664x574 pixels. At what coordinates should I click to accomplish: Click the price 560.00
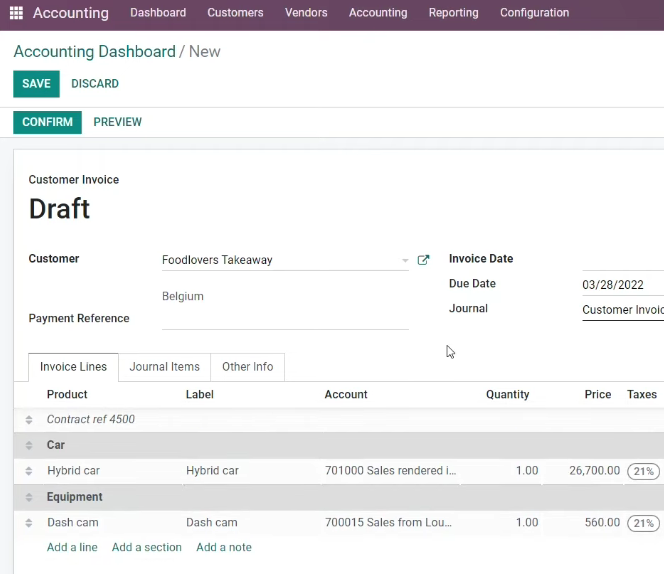602,523
